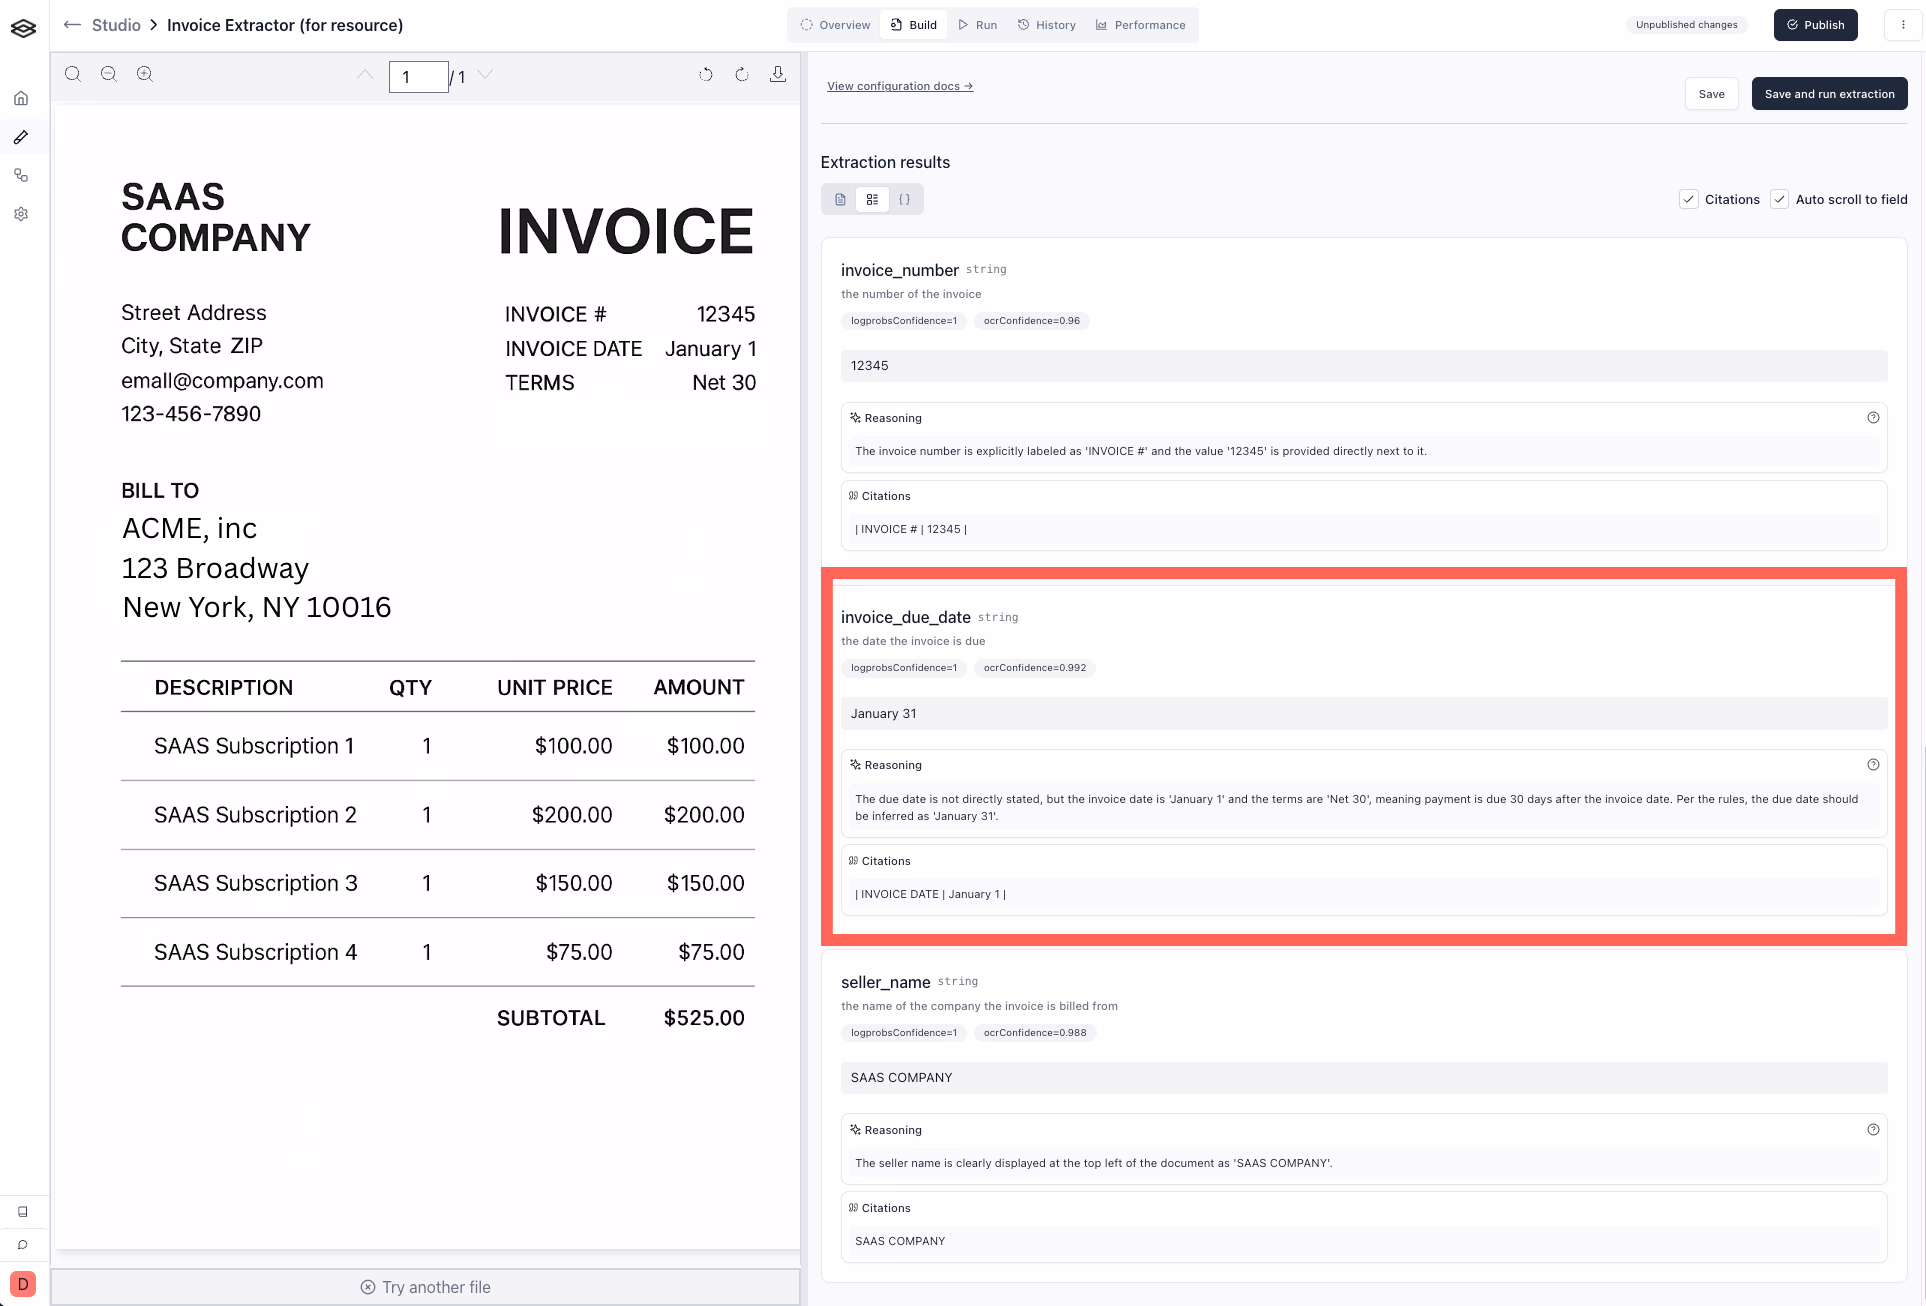Rotate document counterclockwise
This screenshot has height=1306, width=1926.
tap(706, 74)
